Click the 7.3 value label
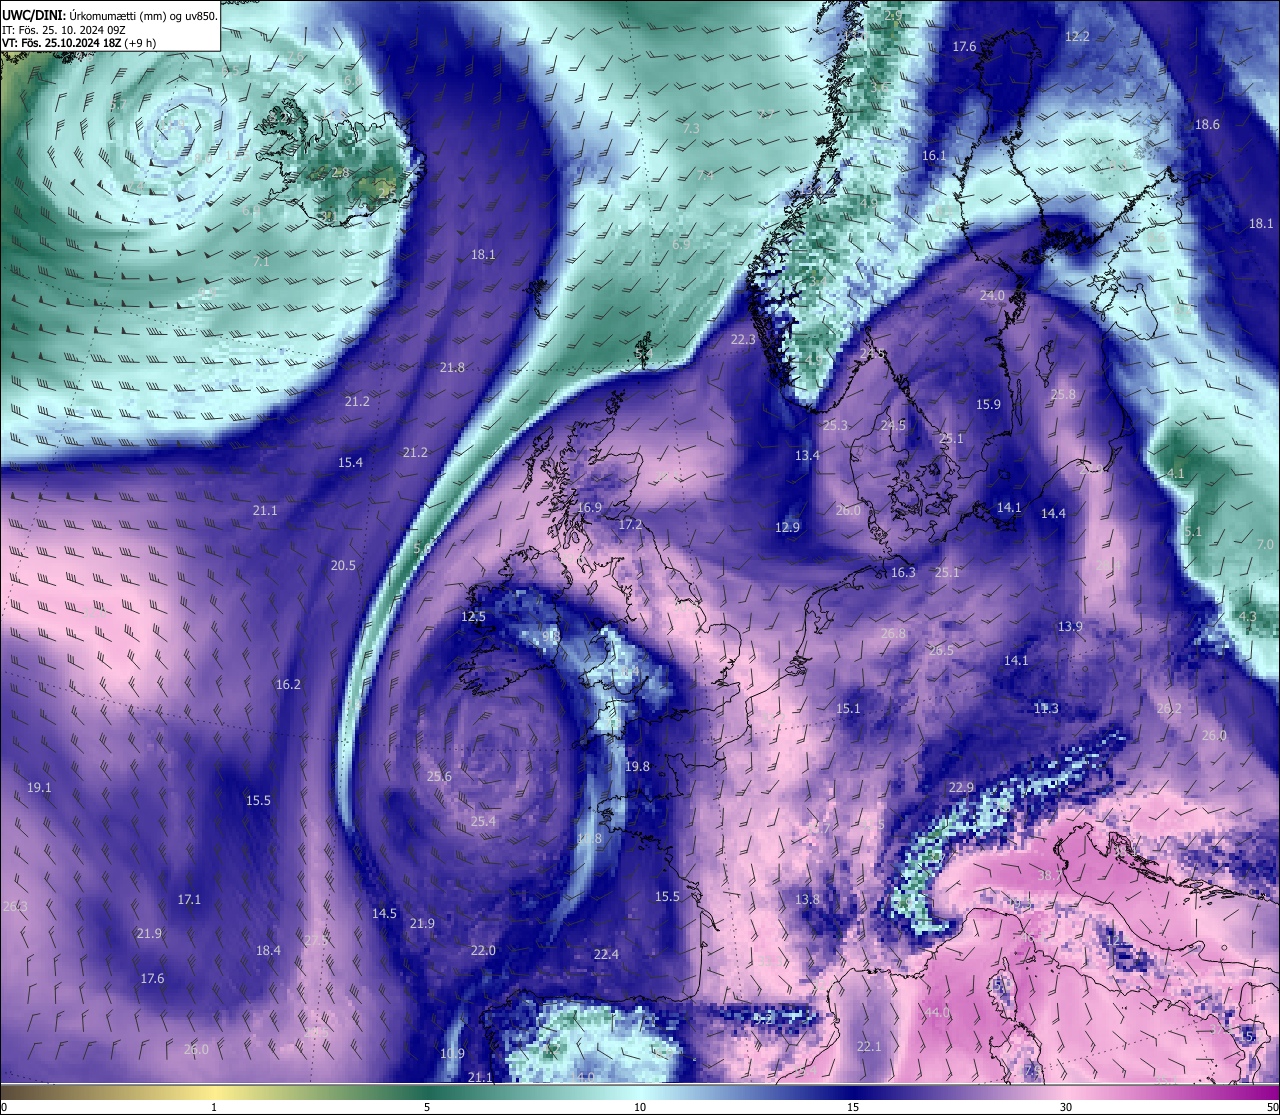The width and height of the screenshot is (1280, 1115). pyautogui.click(x=691, y=128)
